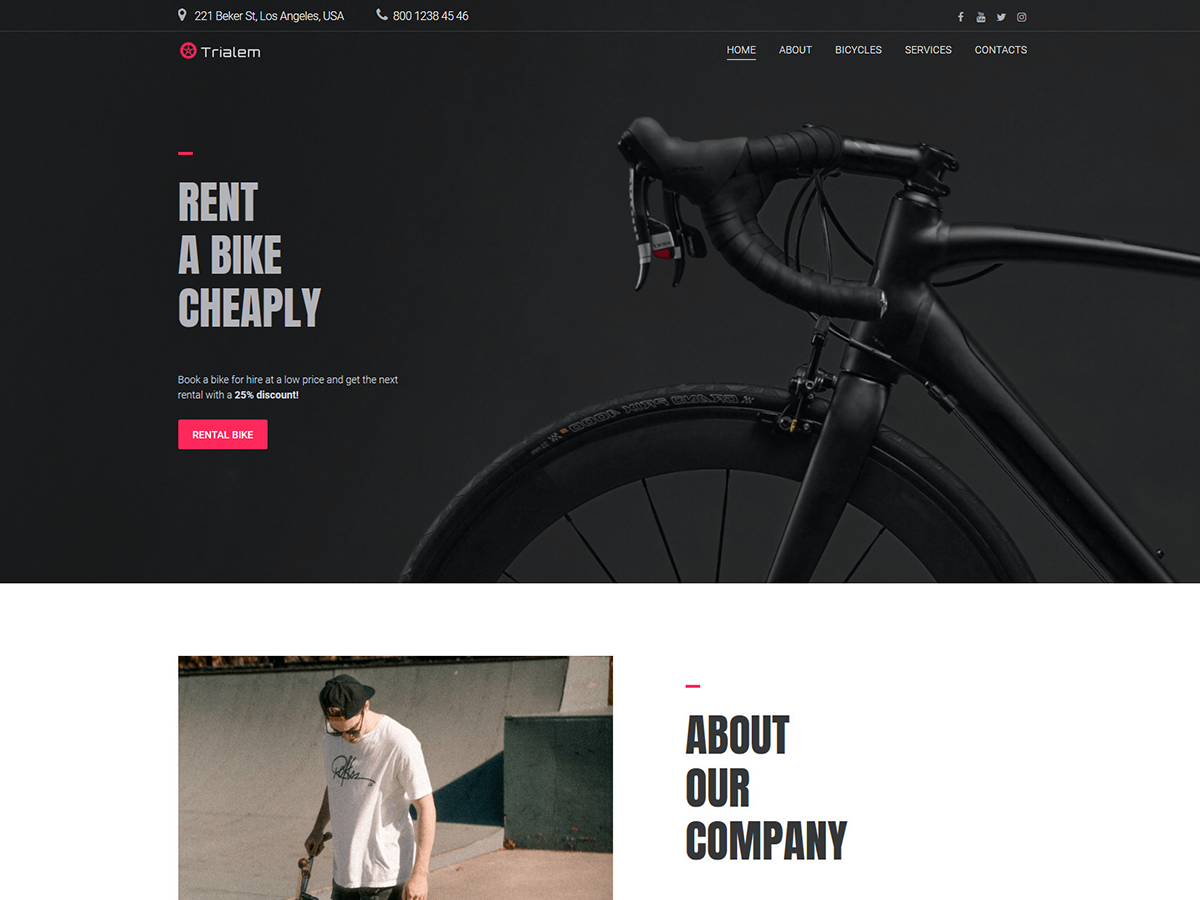Click the skateboarder photo thumbnail

point(395,778)
